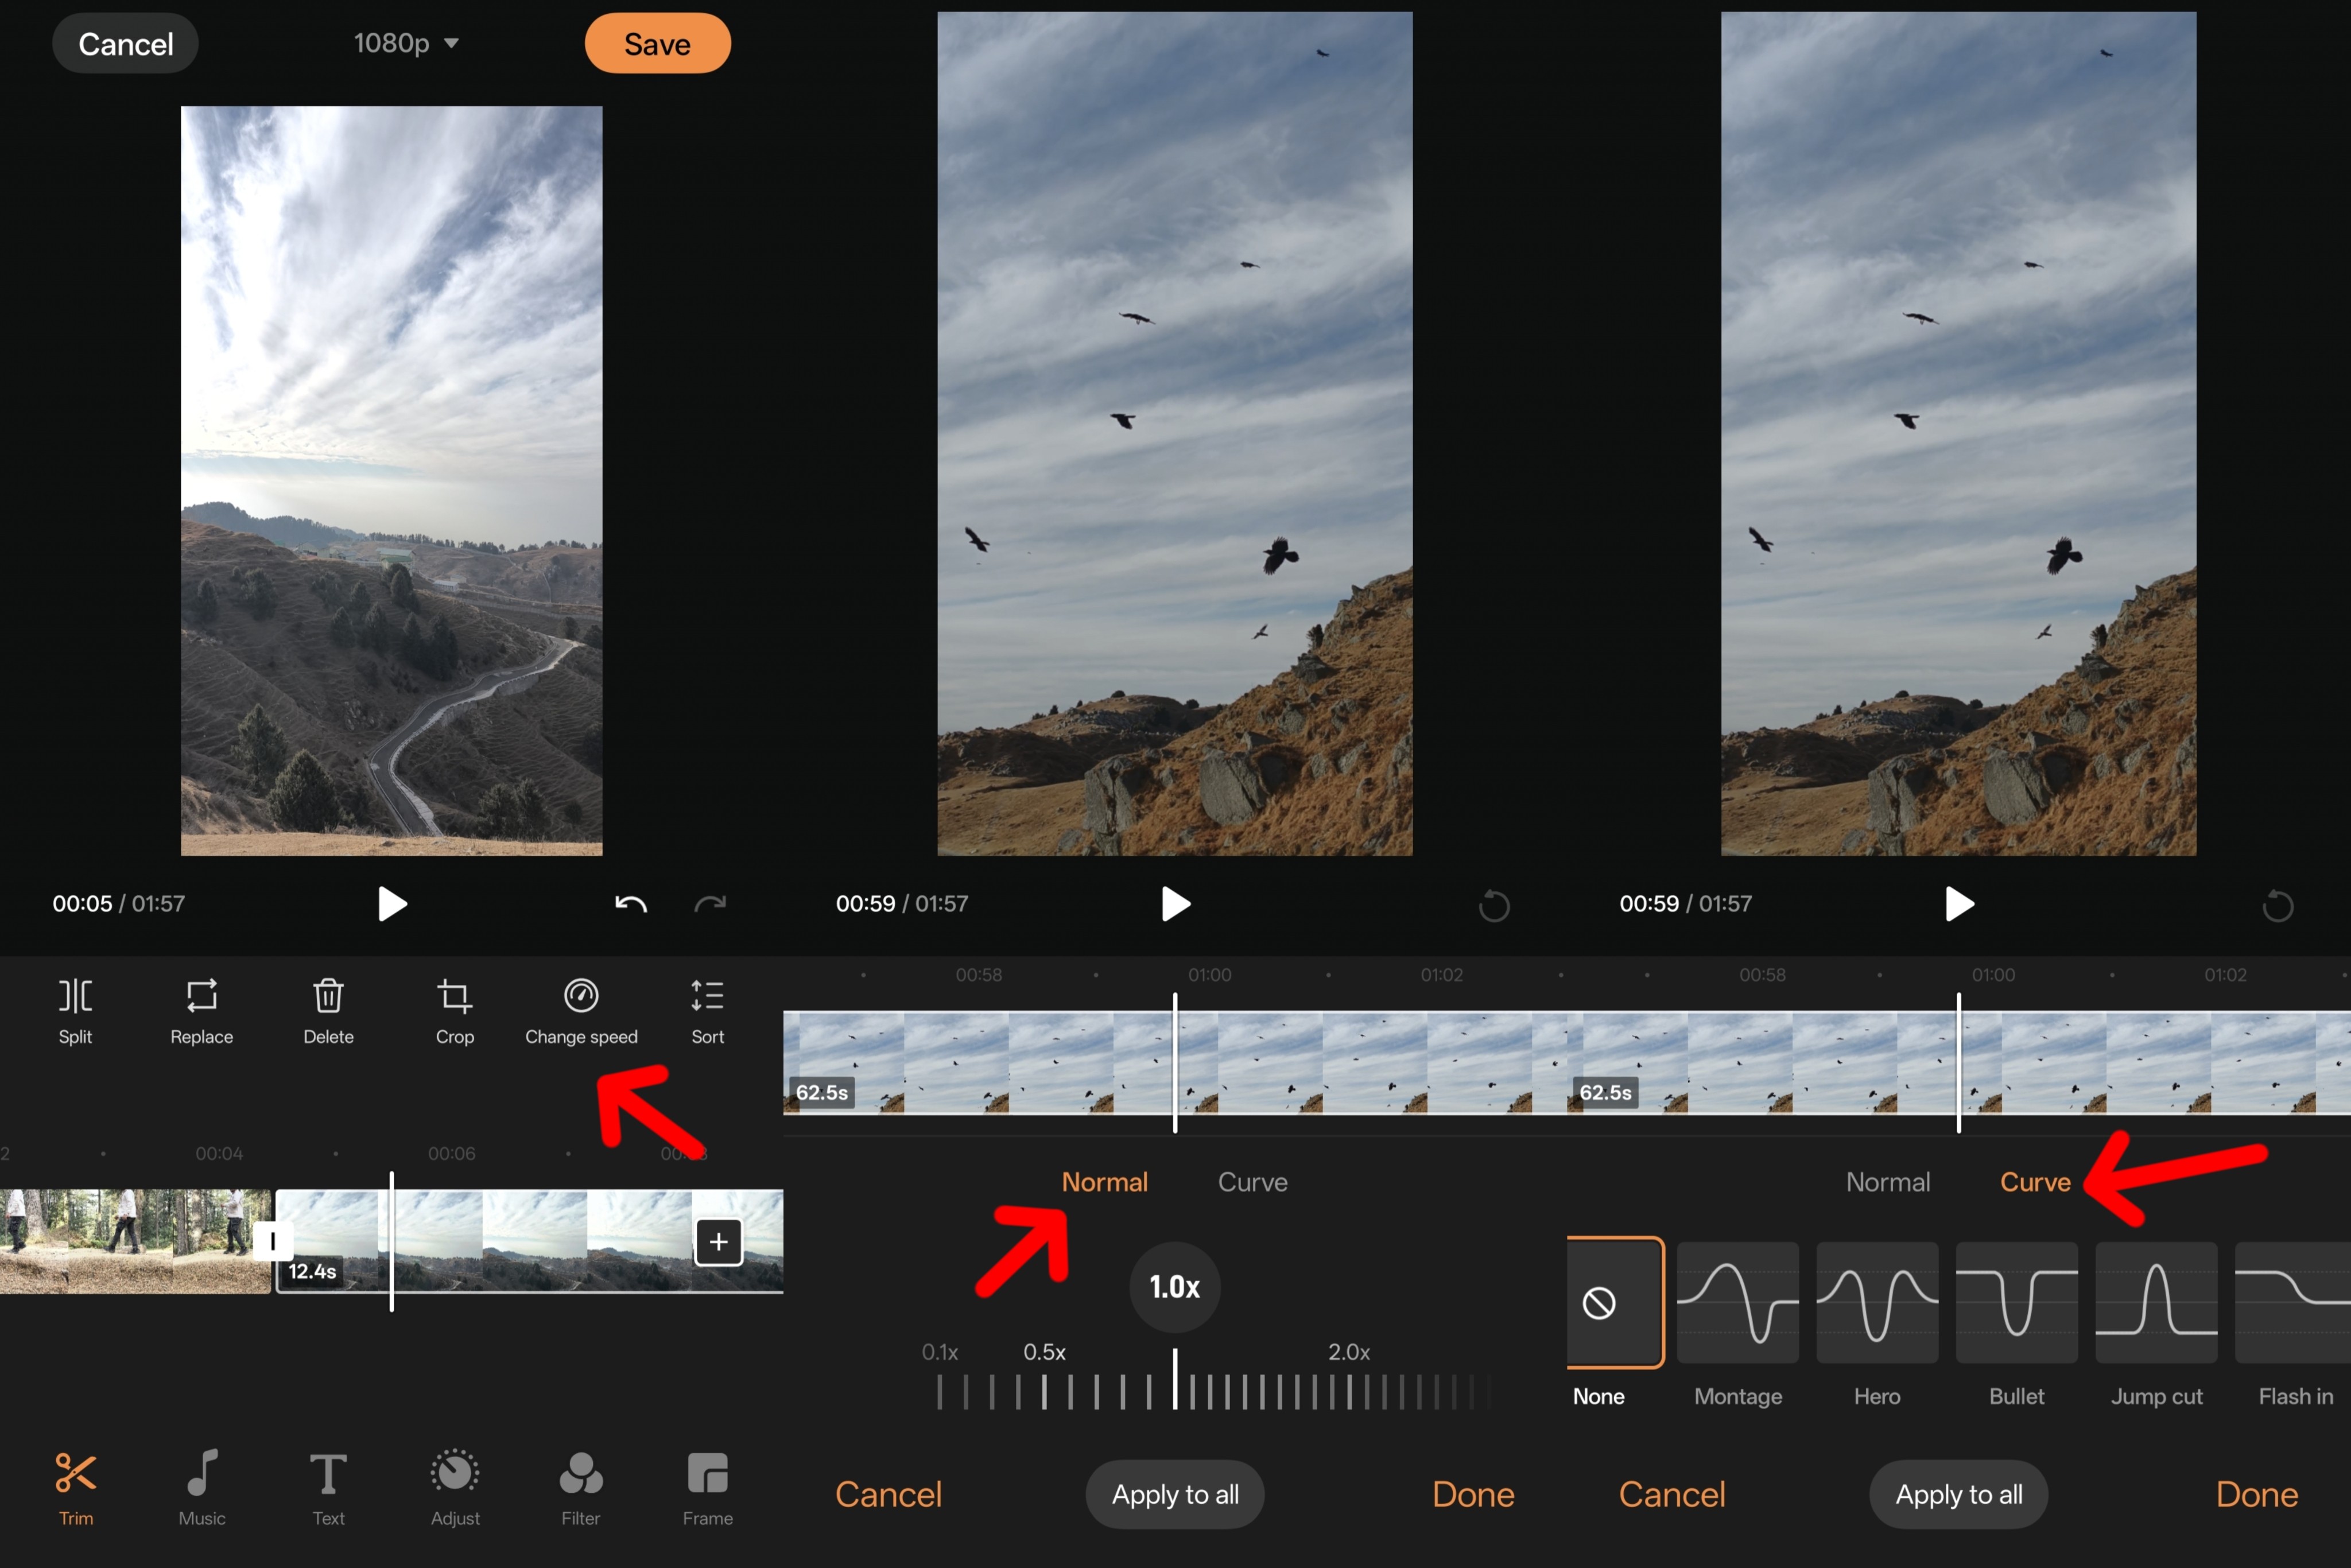This screenshot has height=1568, width=2351.
Task: Select the Trim scissors tab
Action: 76,1489
